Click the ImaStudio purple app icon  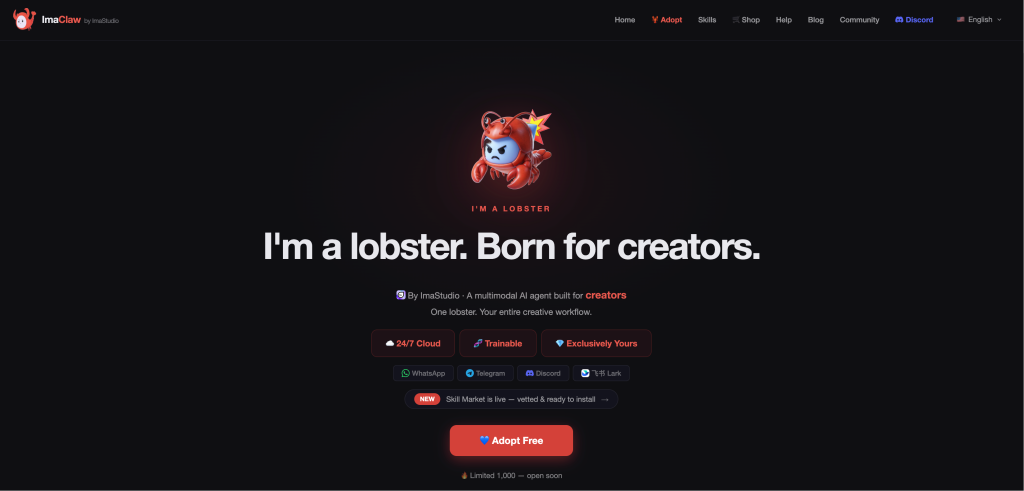click(401, 295)
